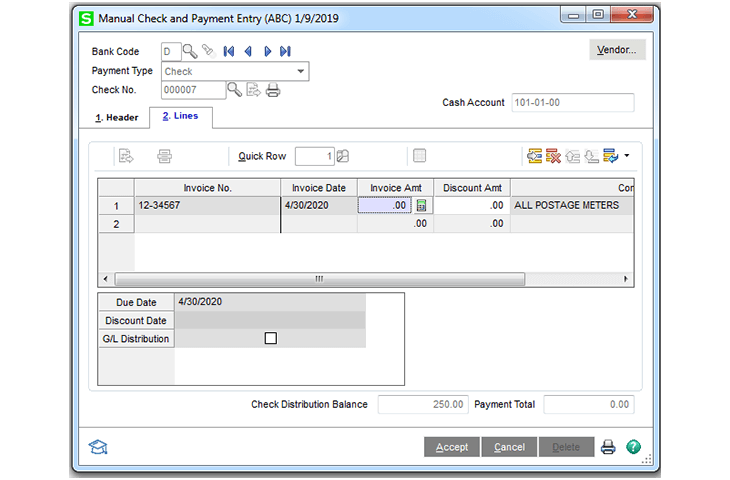Viewport: 730px width, 480px height.
Task: Expand the Payment Type dropdown
Action: pos(300,71)
